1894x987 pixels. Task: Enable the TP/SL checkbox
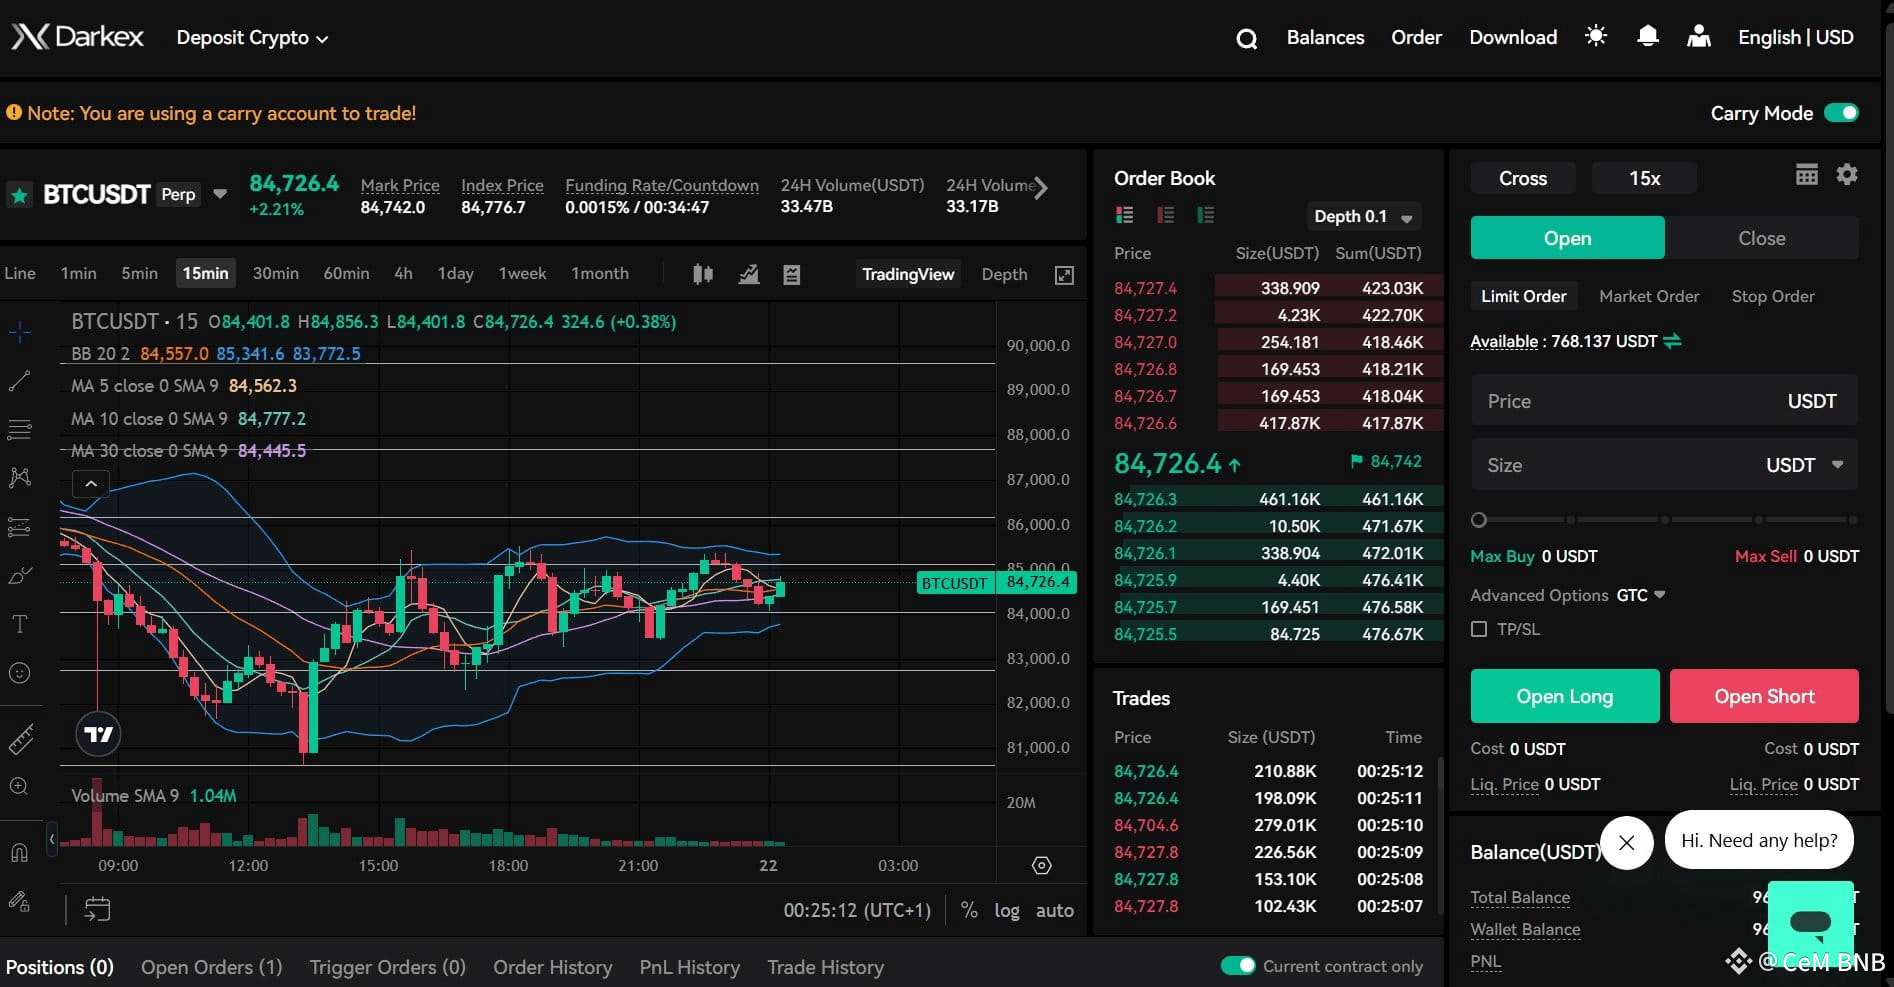click(1479, 629)
